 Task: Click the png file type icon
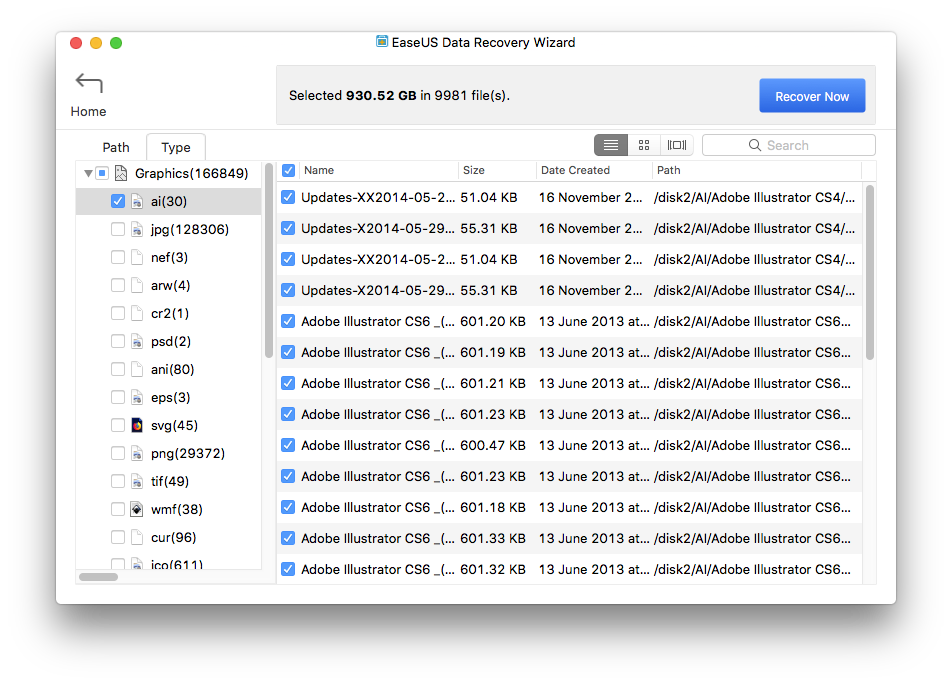click(137, 453)
